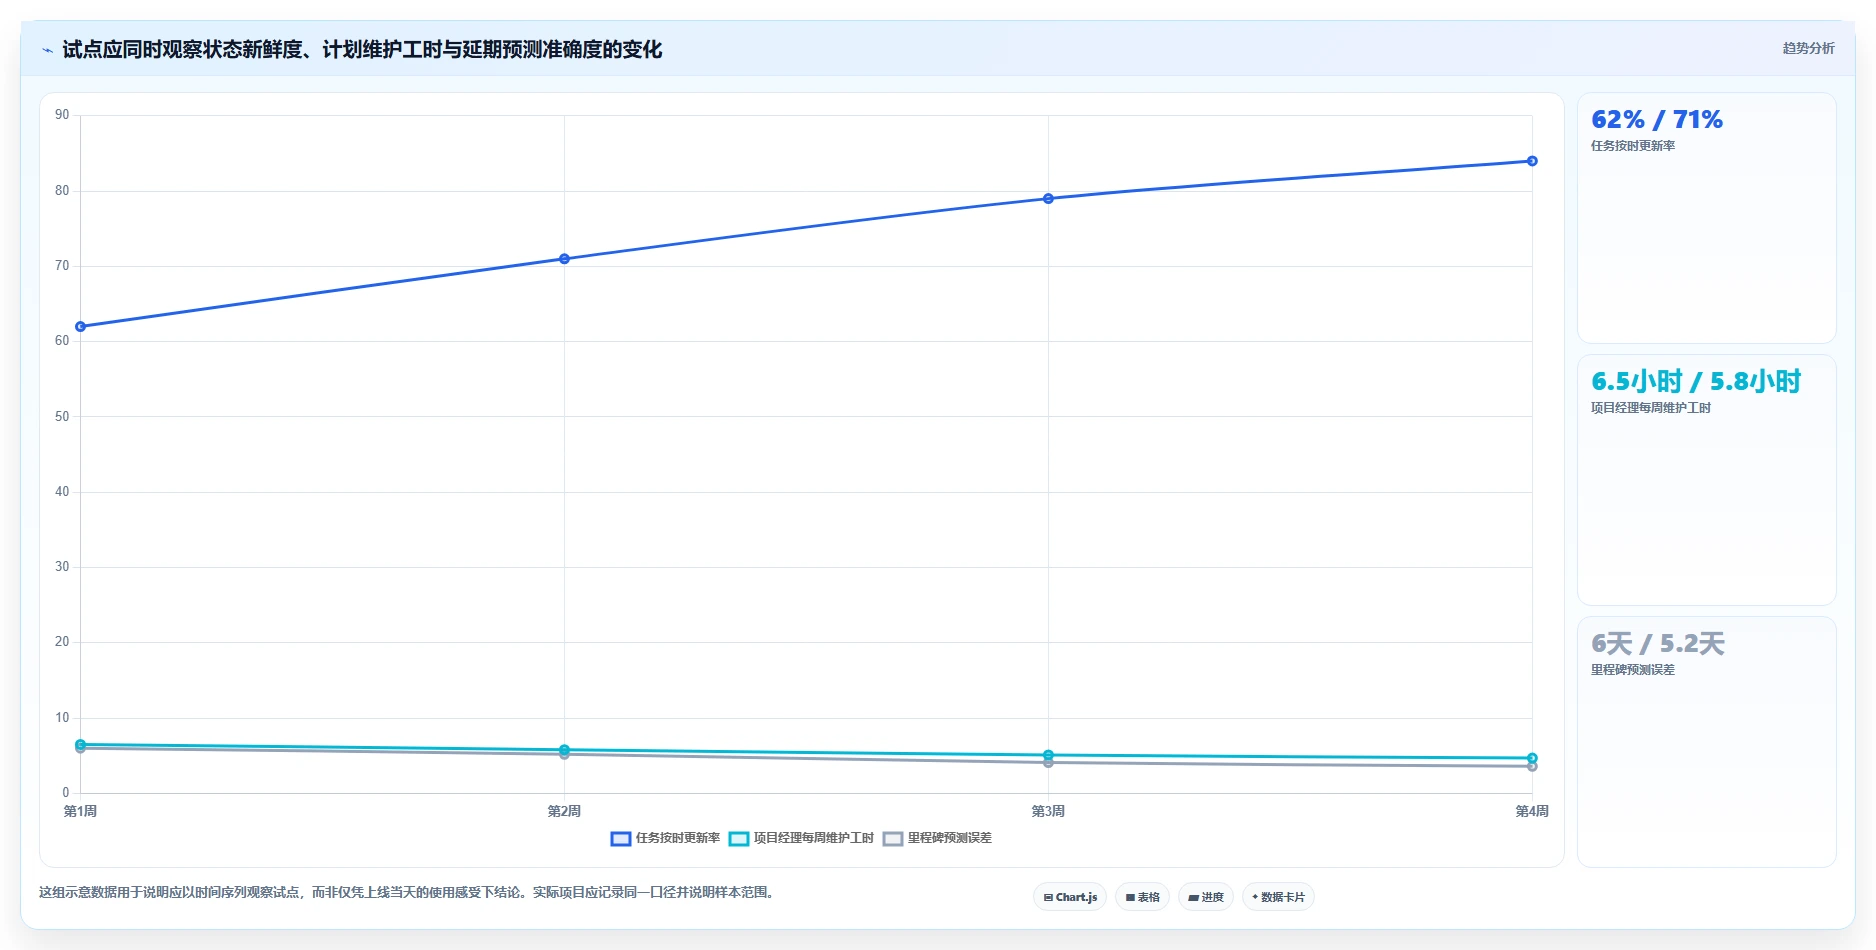
Task: Click the blue data point at 第2周
Action: (564, 259)
